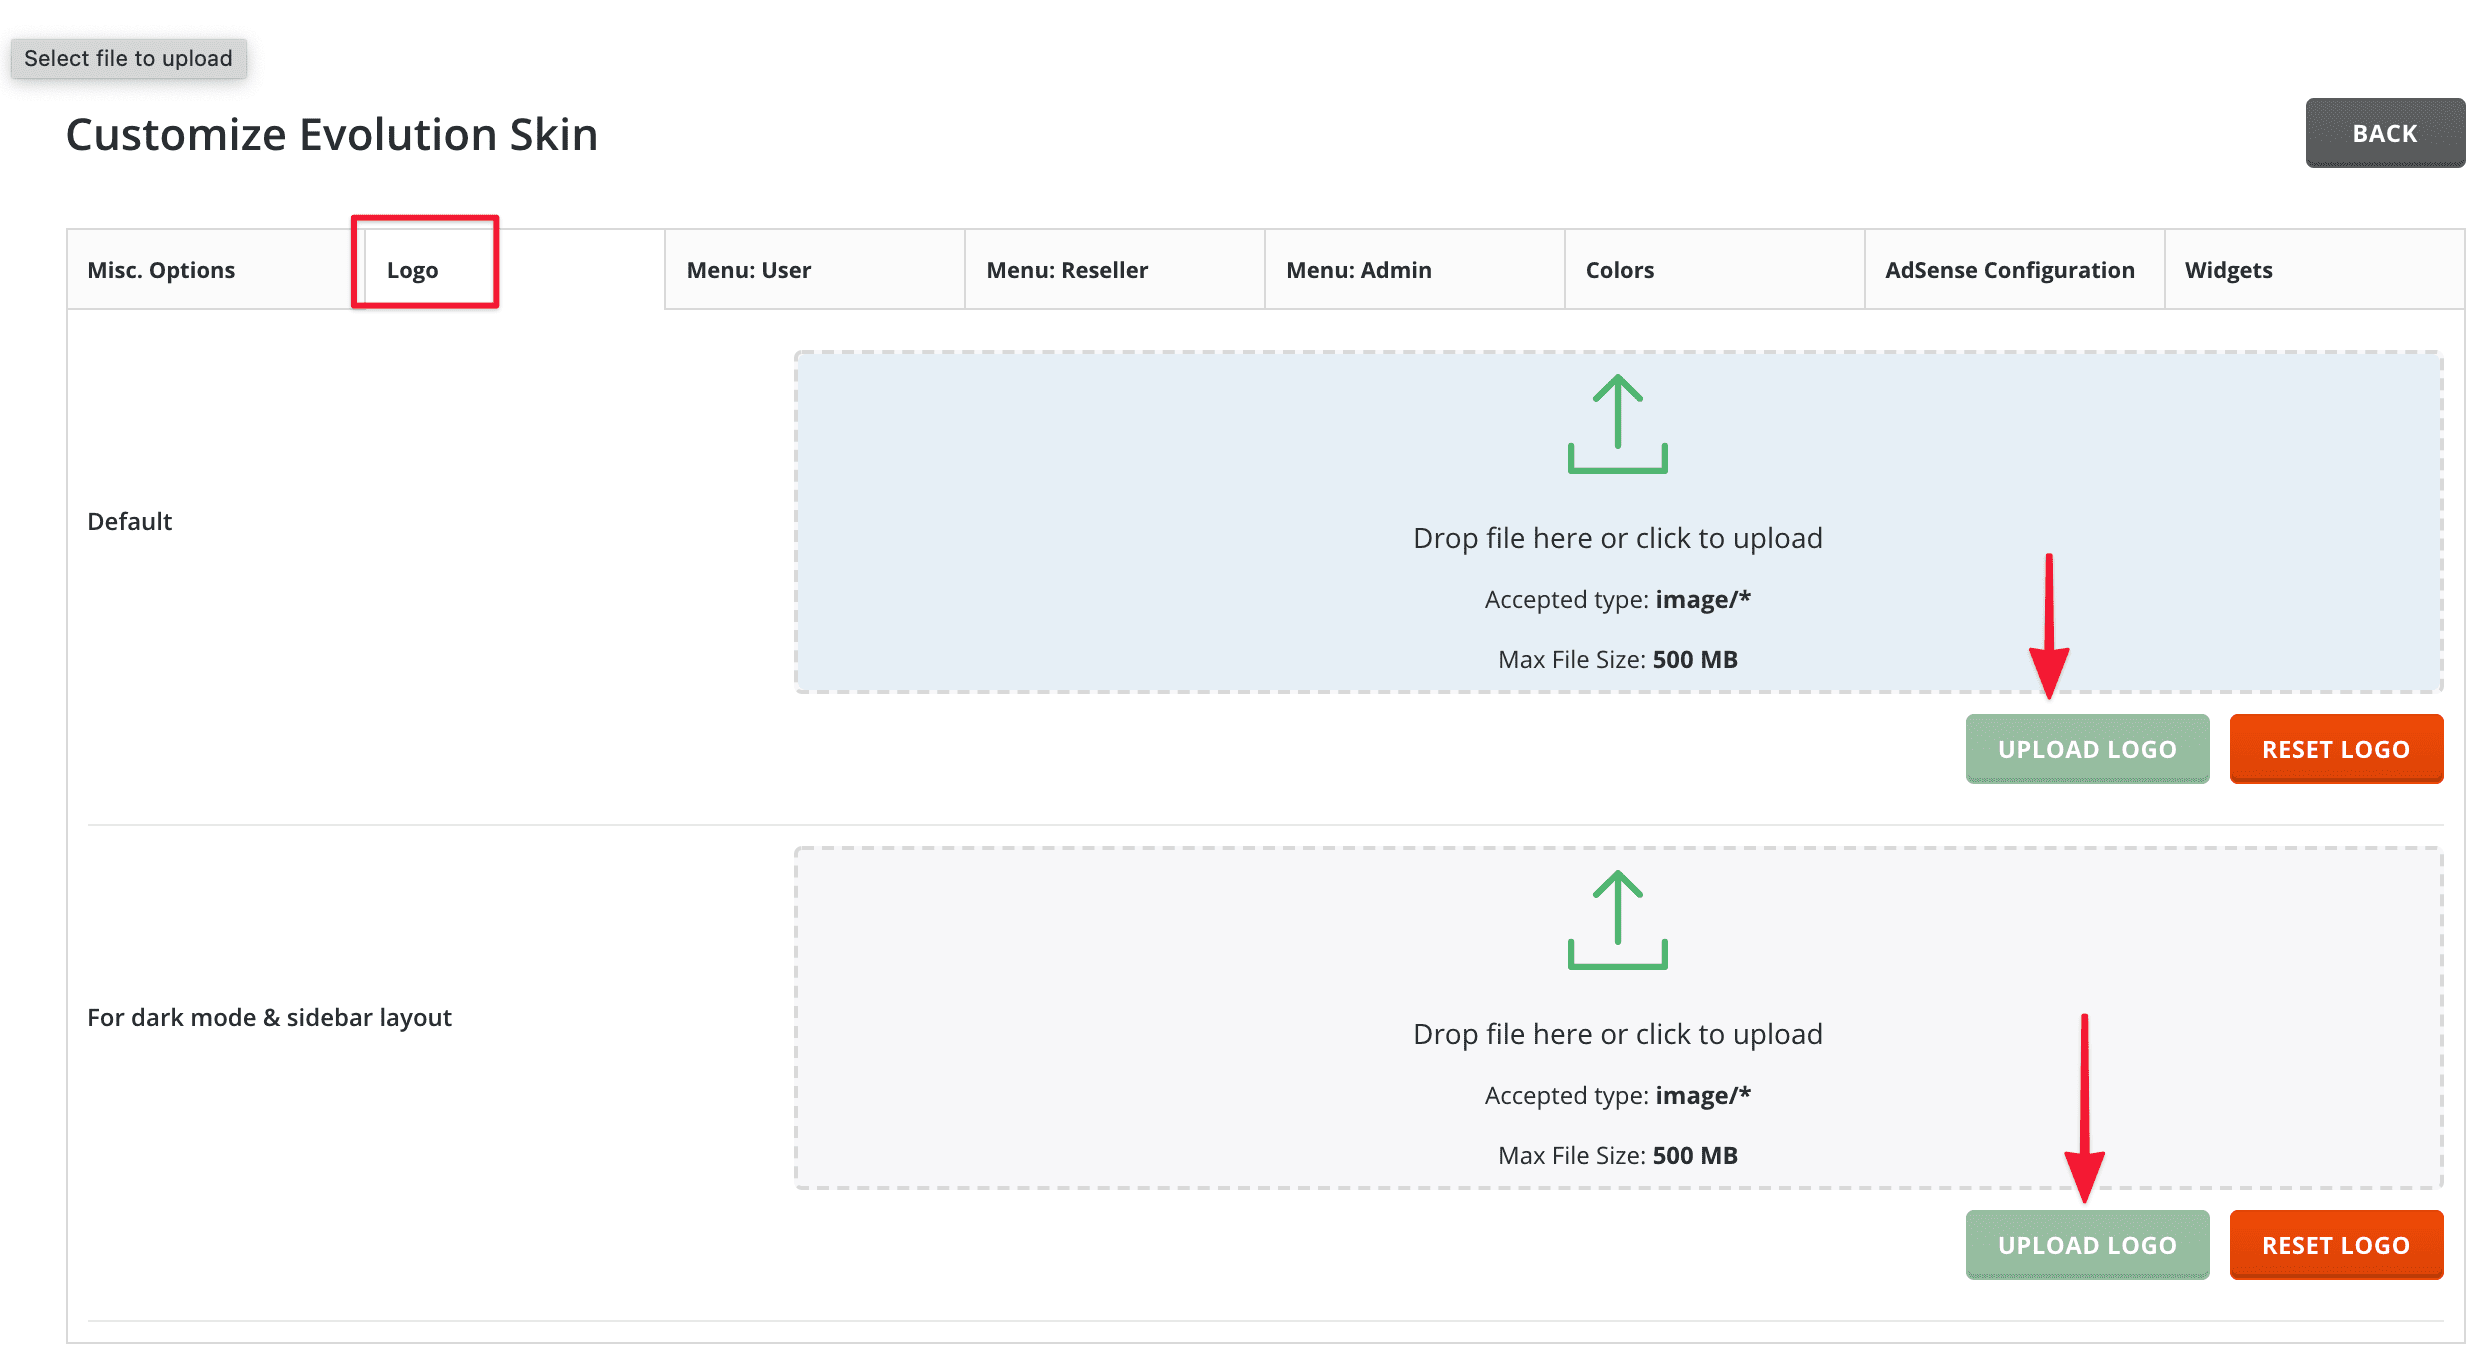
Task: Click RESET LOGO for dark mode logo
Action: (2335, 1245)
